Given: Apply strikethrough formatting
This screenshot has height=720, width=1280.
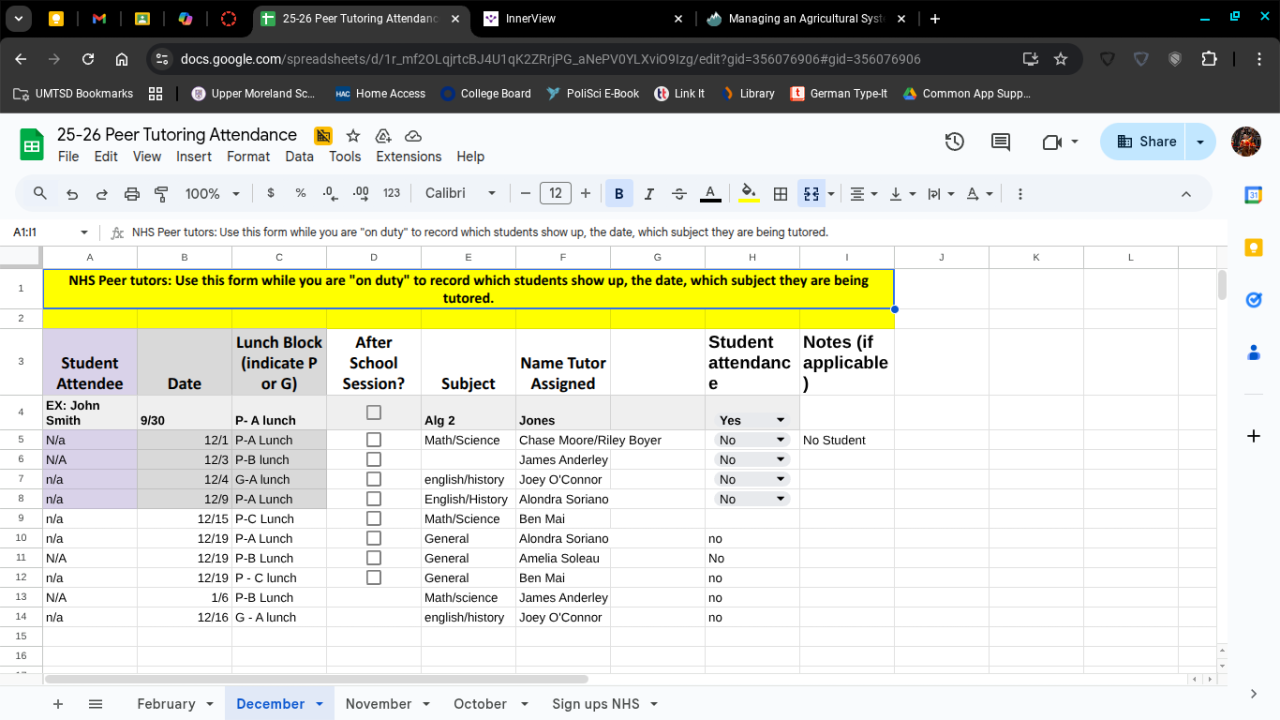Looking at the screenshot, I should click(x=679, y=194).
